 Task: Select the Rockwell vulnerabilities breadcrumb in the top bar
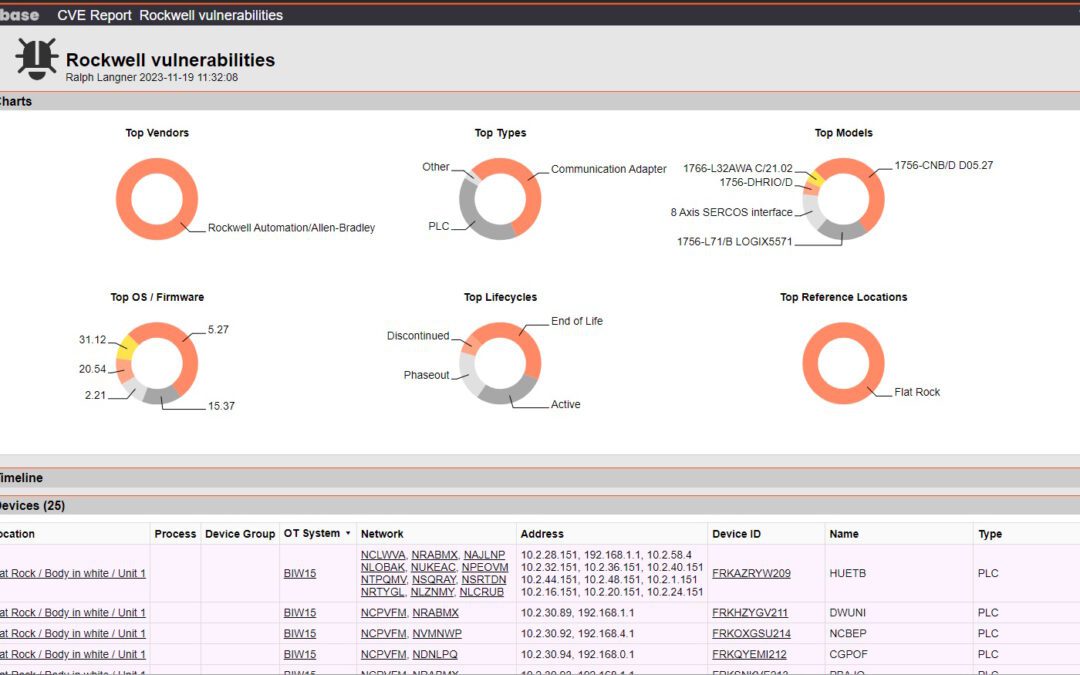pyautogui.click(x=211, y=15)
